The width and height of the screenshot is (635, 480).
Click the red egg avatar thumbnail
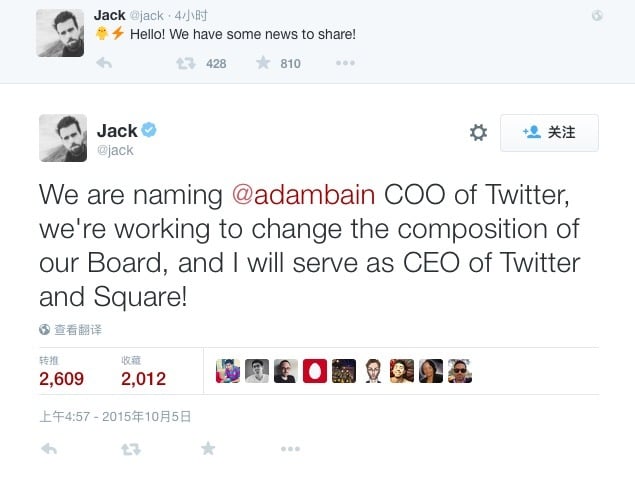point(315,371)
